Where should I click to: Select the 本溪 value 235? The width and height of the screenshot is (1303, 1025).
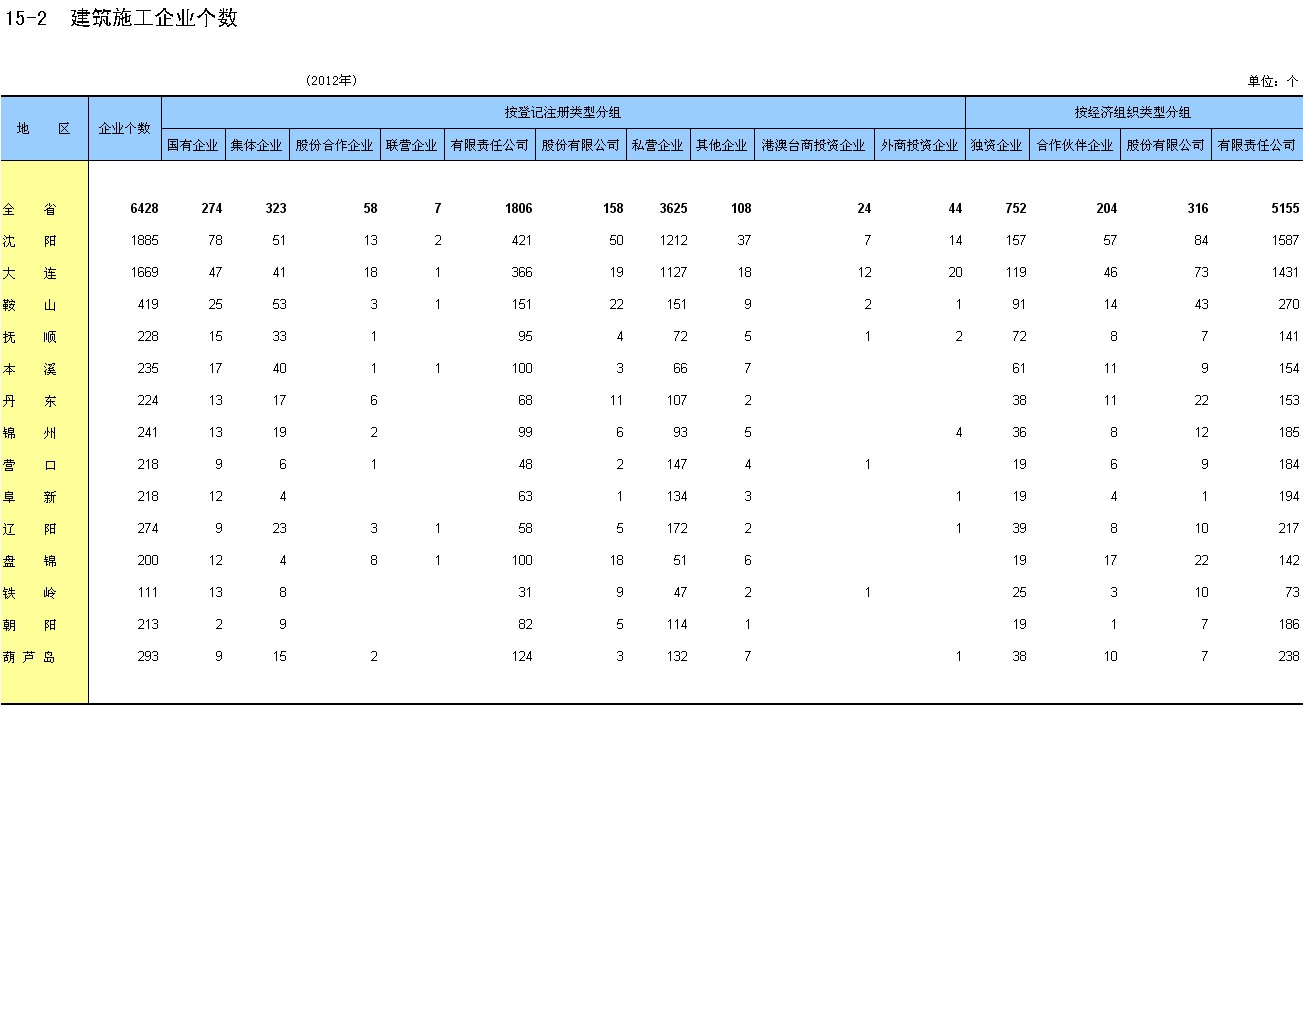148,368
